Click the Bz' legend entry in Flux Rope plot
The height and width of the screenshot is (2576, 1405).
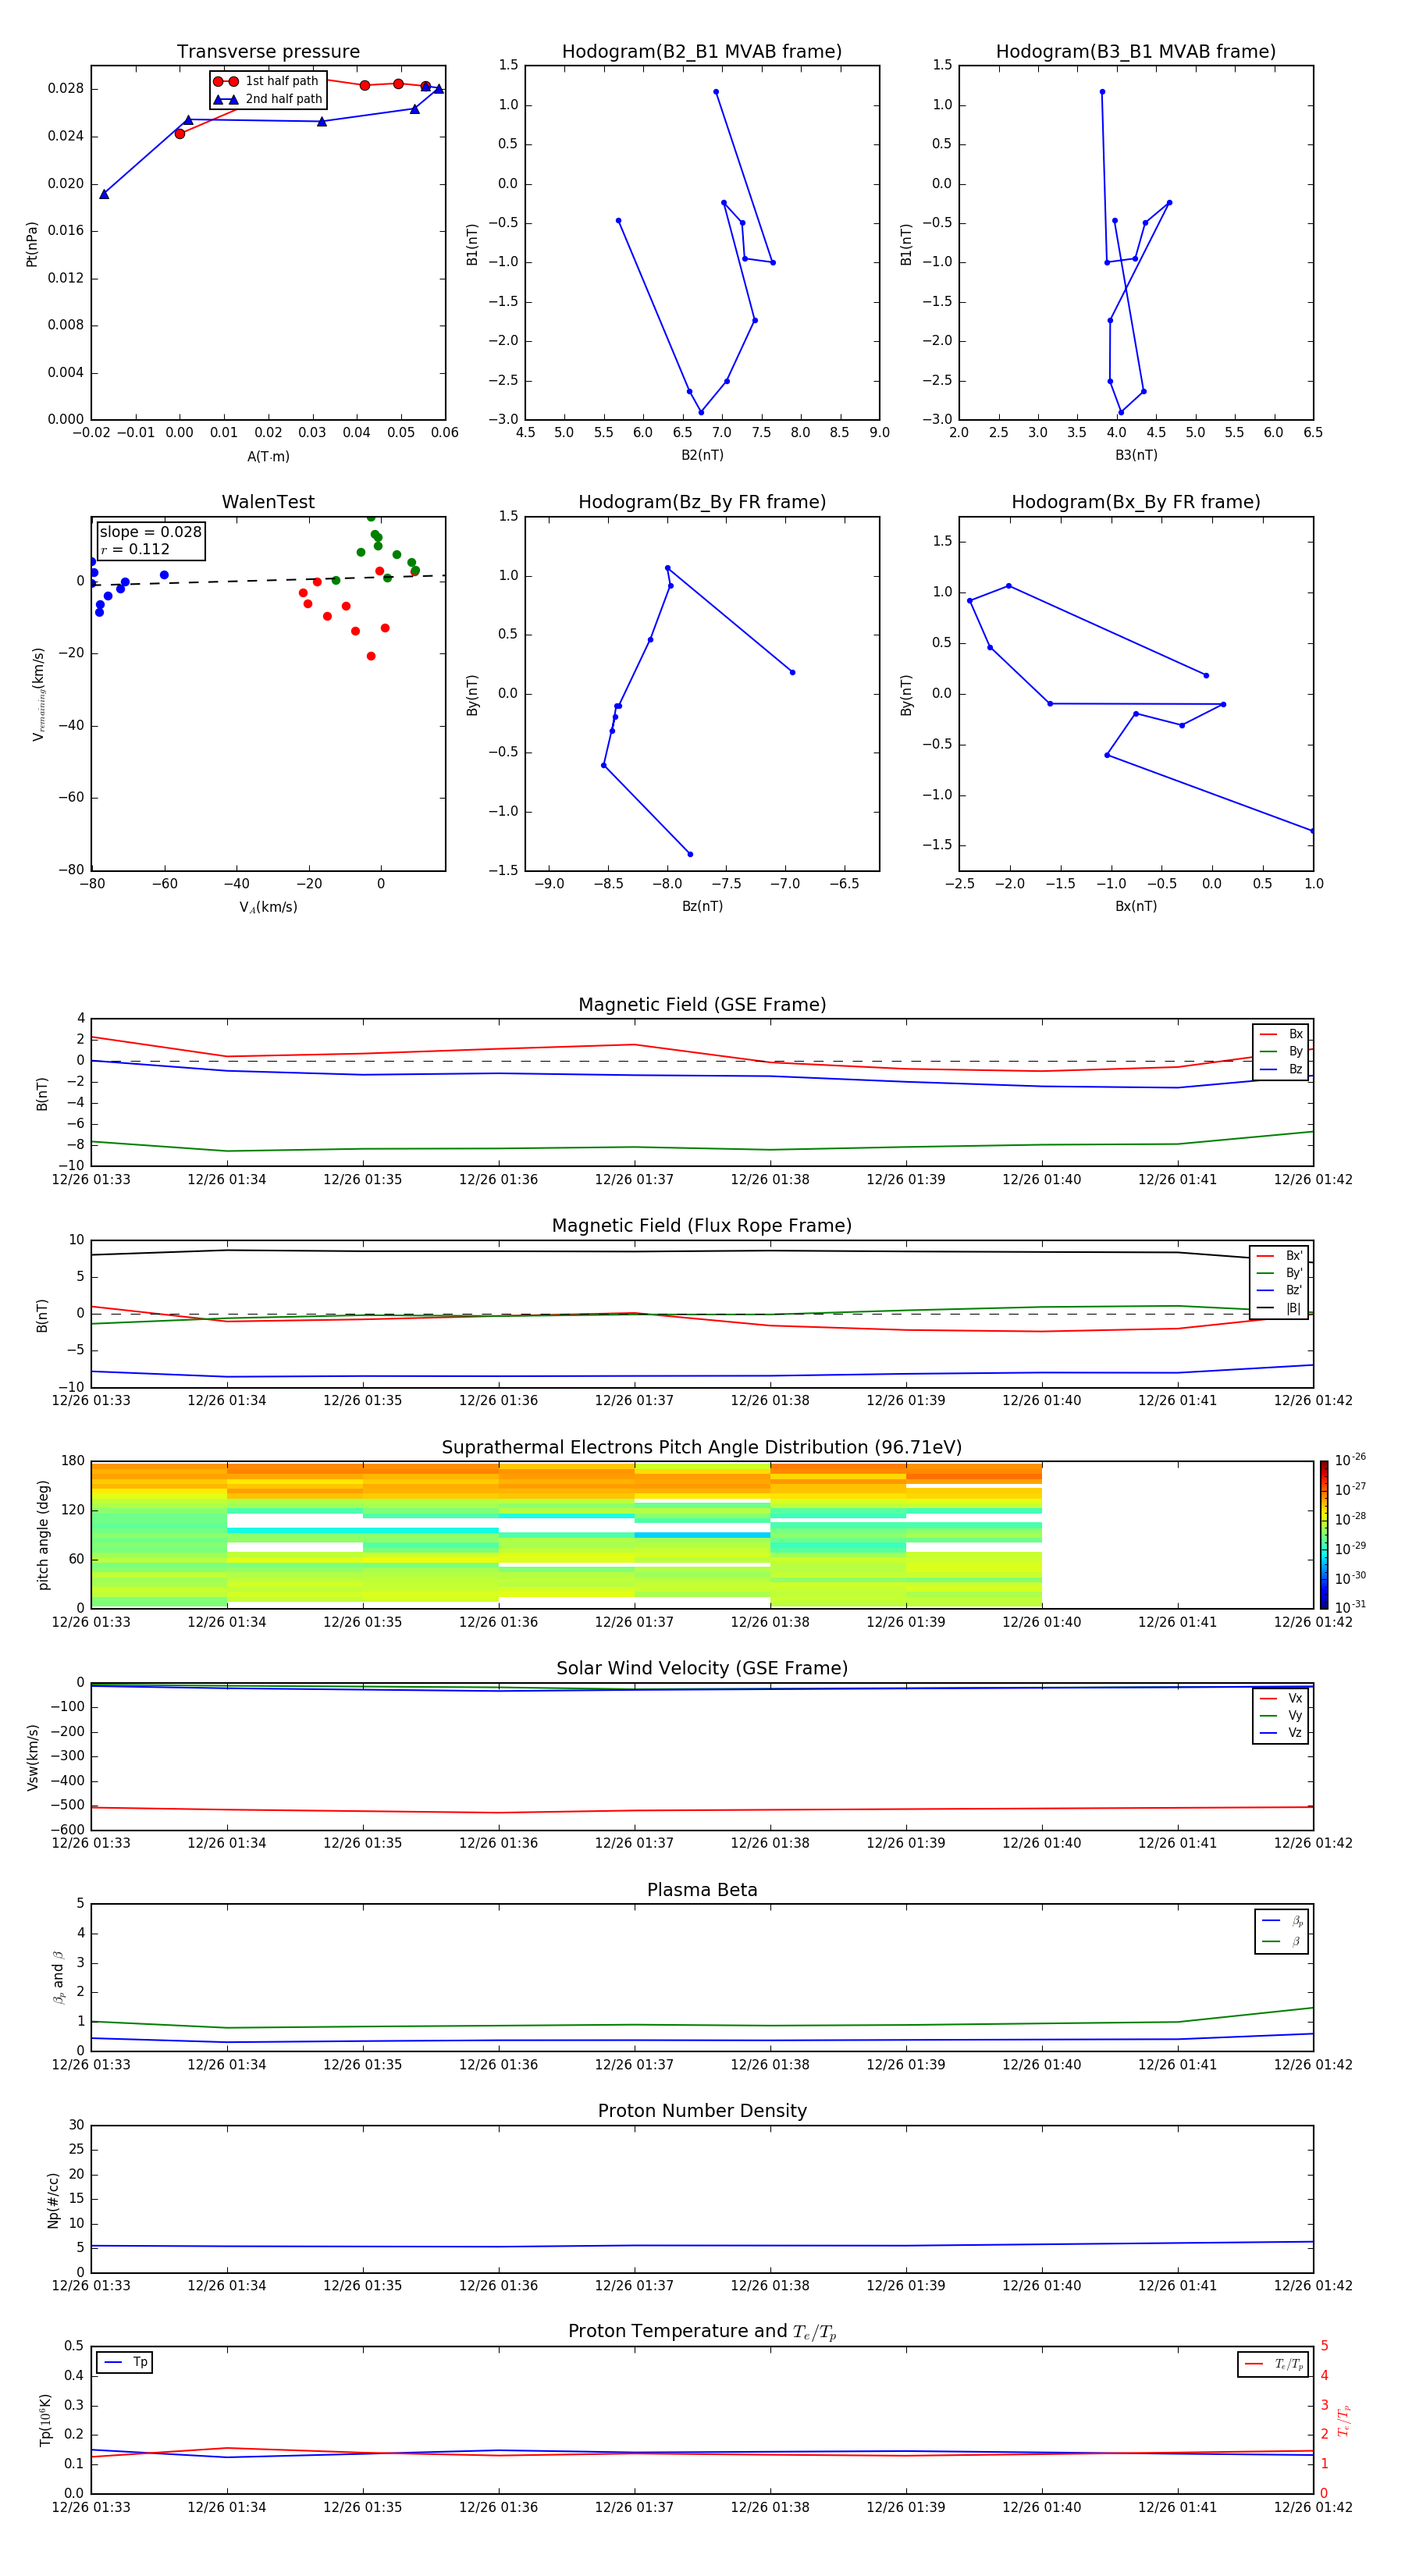1279,1290
